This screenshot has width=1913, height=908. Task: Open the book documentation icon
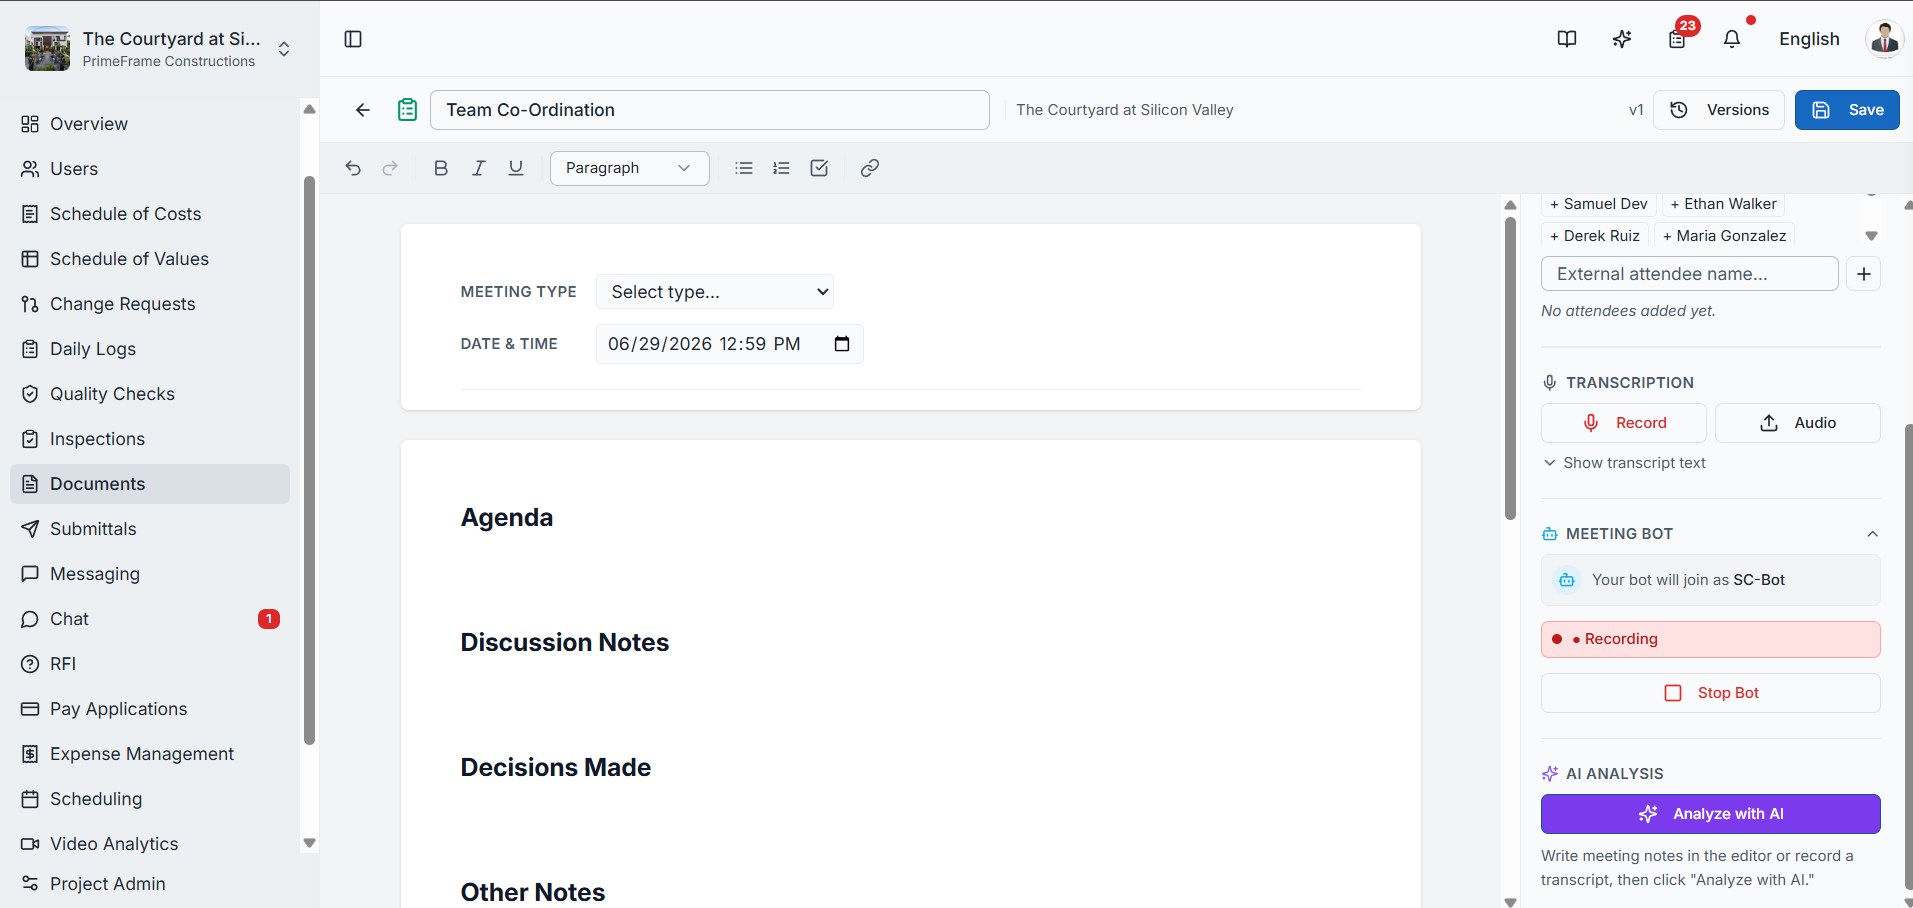pyautogui.click(x=1567, y=39)
